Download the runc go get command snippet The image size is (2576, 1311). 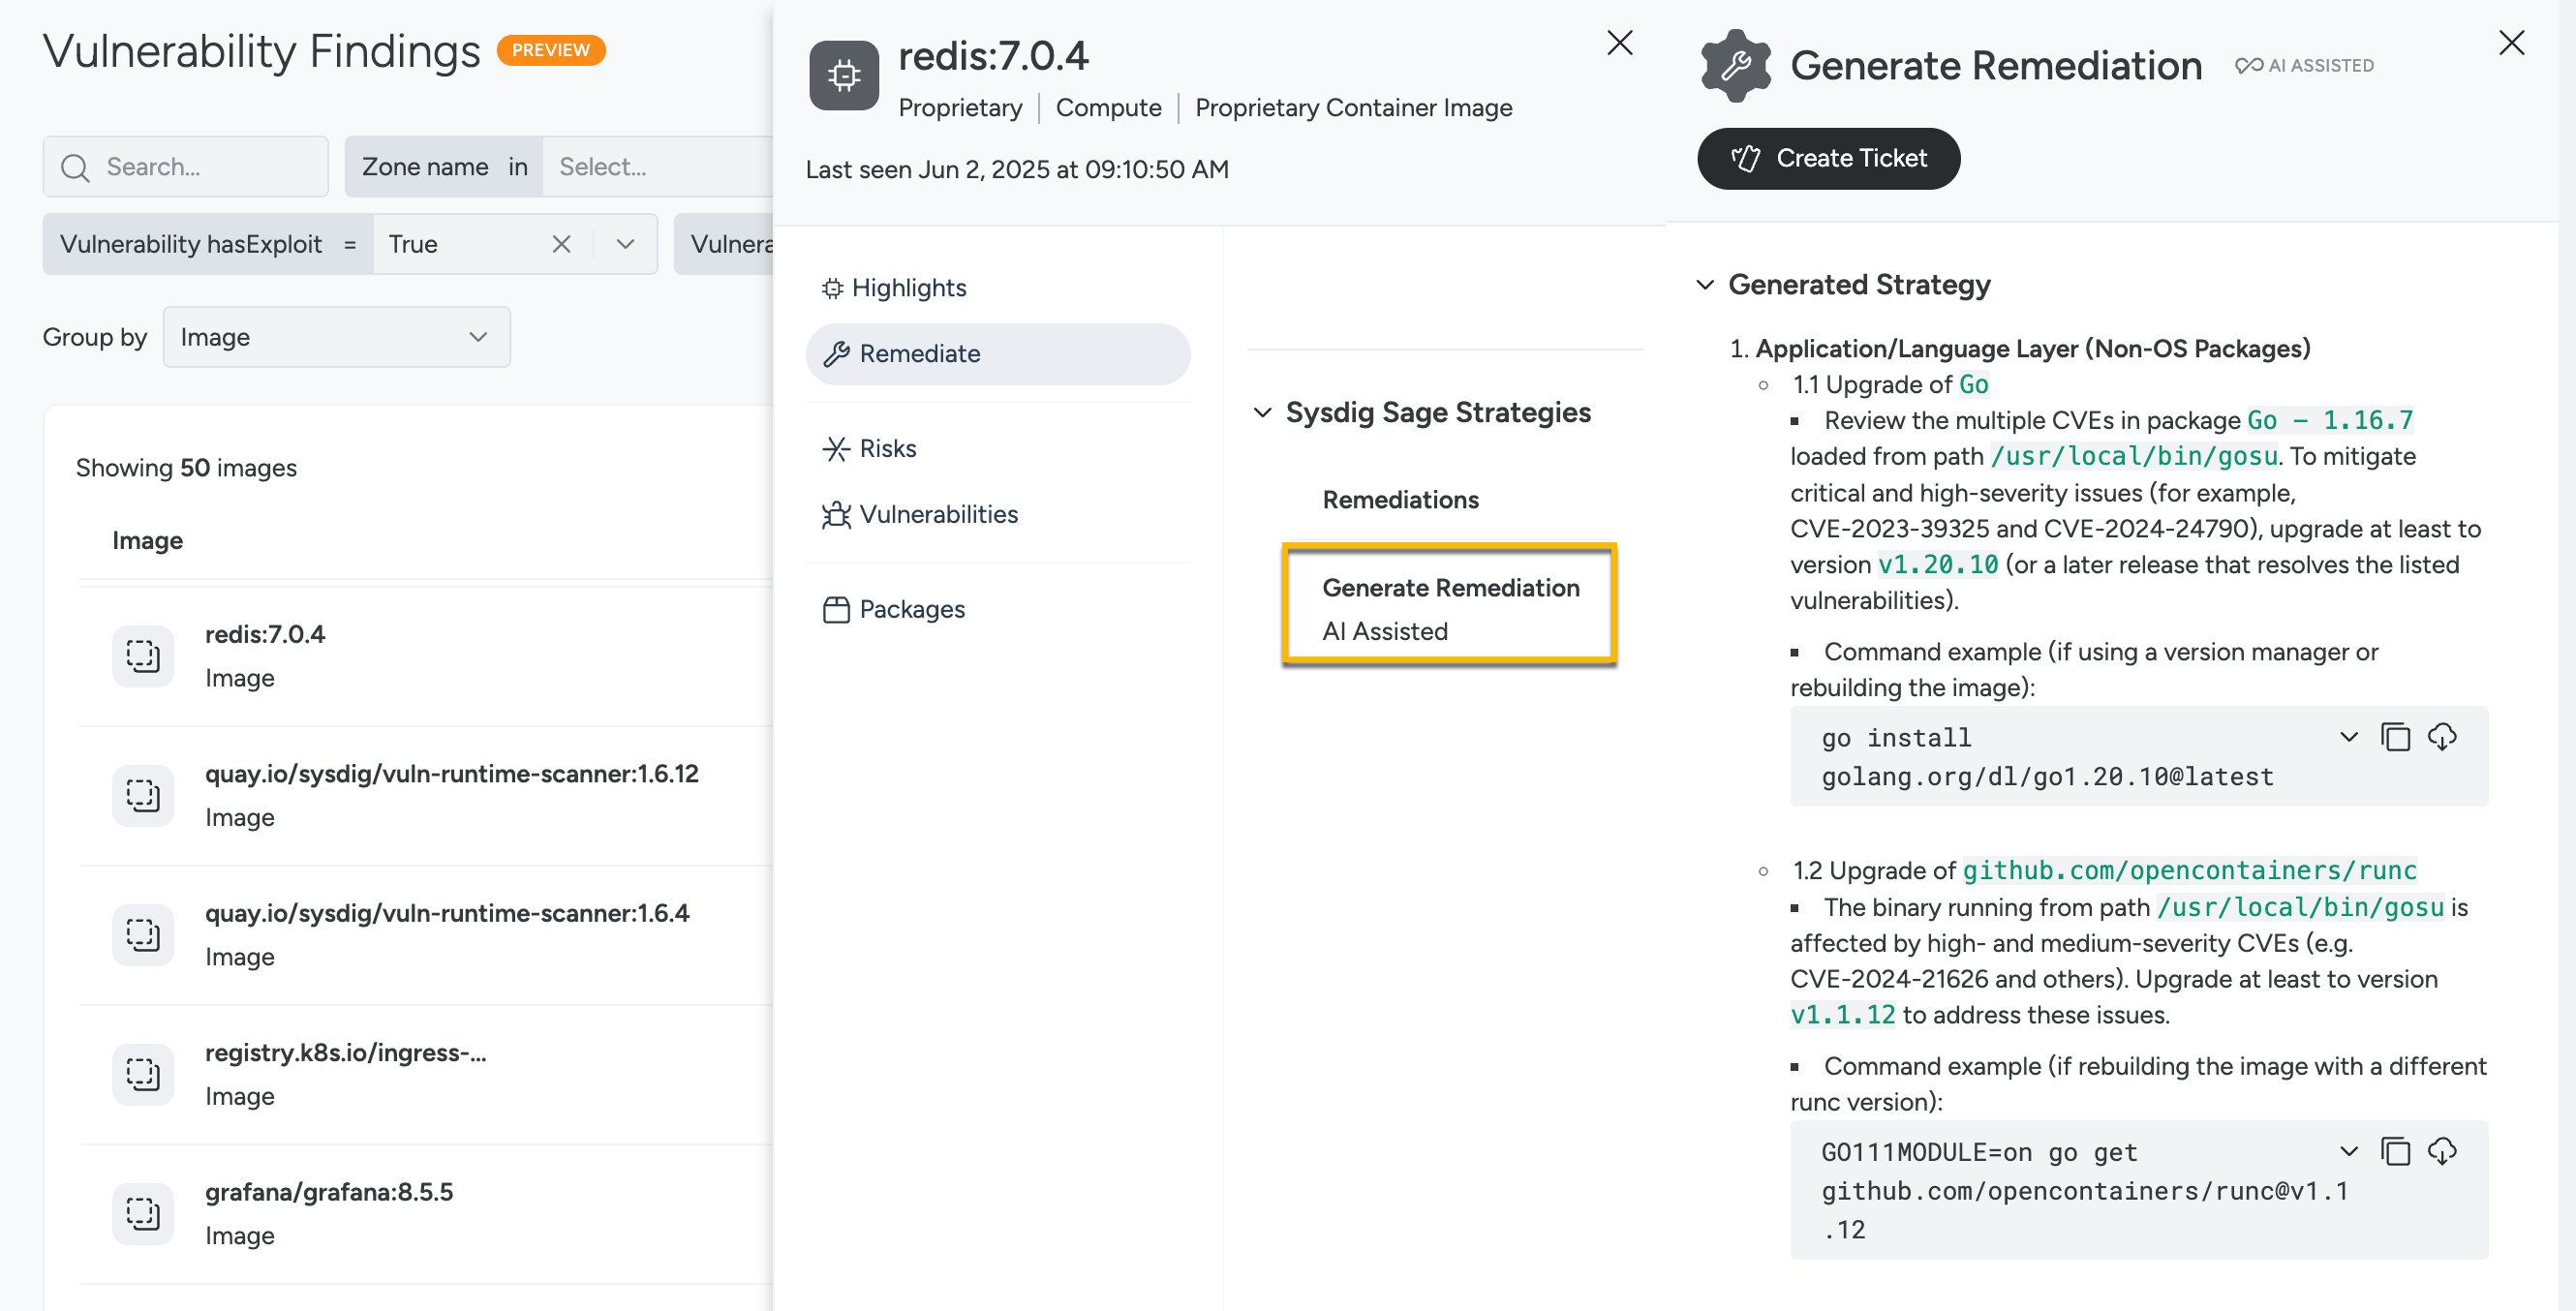2442,1152
